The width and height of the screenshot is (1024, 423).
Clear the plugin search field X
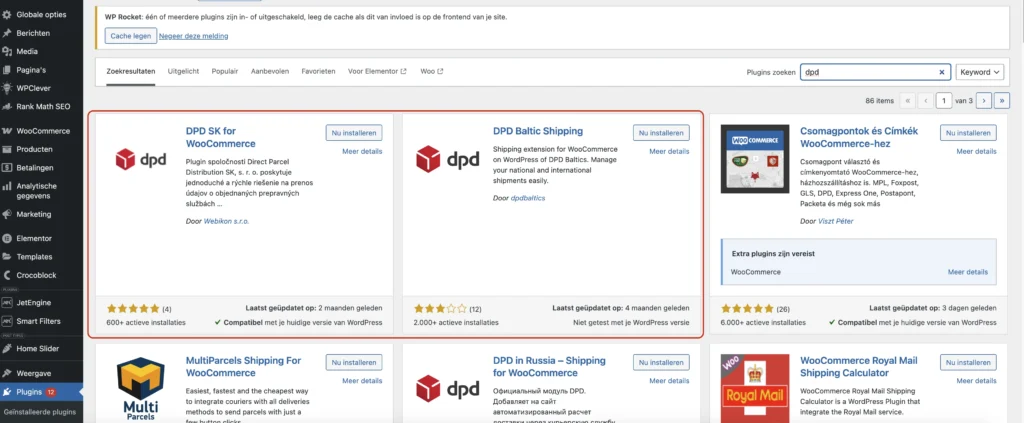[x=941, y=72]
